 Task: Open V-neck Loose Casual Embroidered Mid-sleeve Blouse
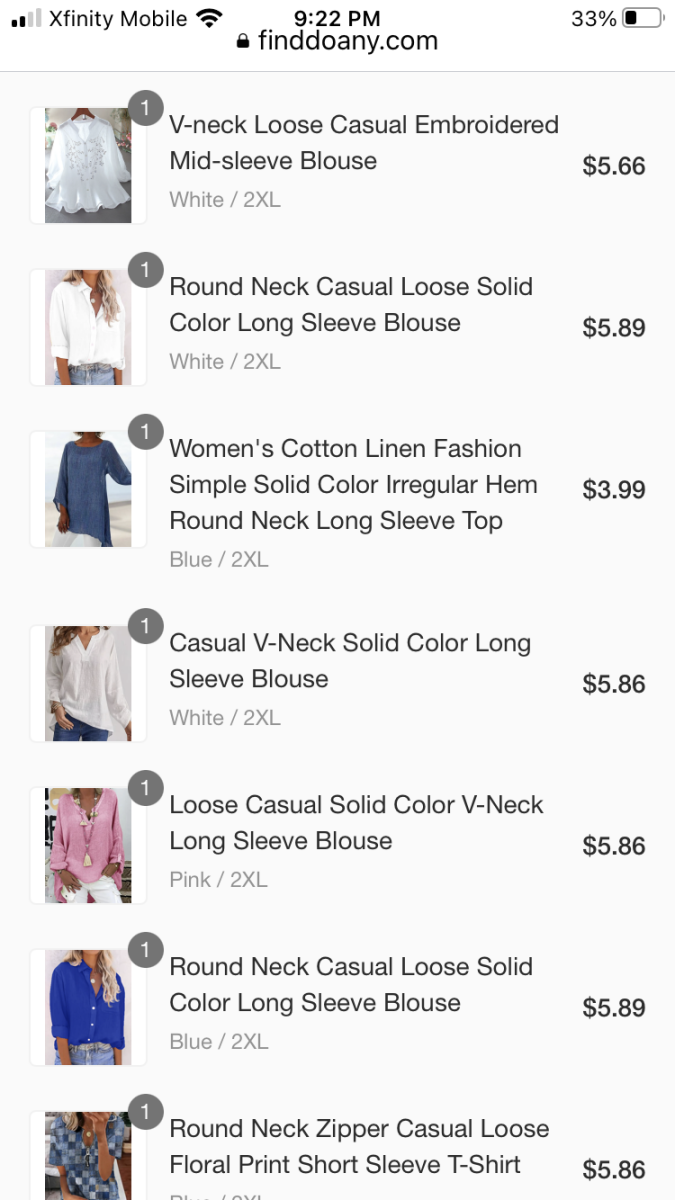pos(364,143)
